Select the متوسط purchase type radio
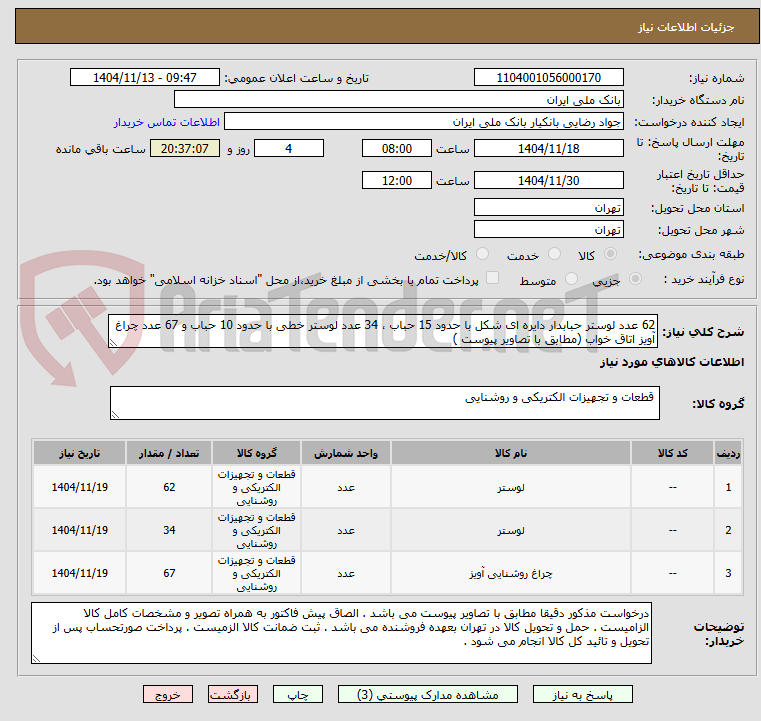Image resolution: width=761 pixels, height=721 pixels. point(572,279)
